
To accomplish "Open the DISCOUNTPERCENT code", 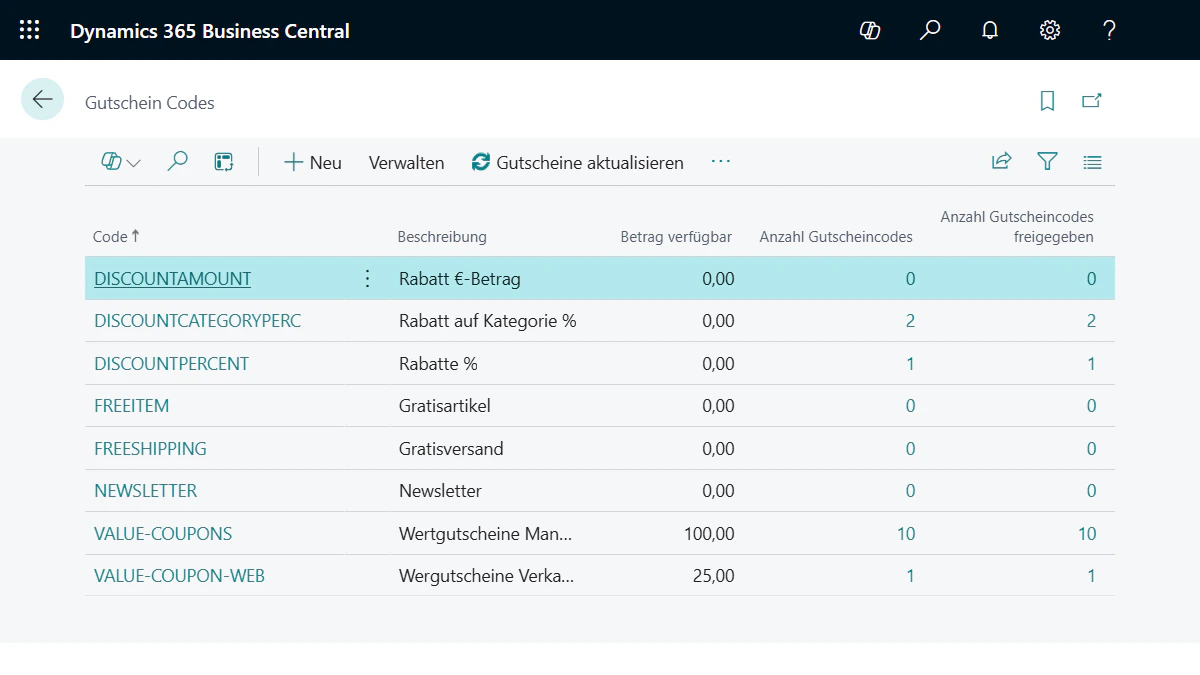I will pyautogui.click(x=171, y=364).
